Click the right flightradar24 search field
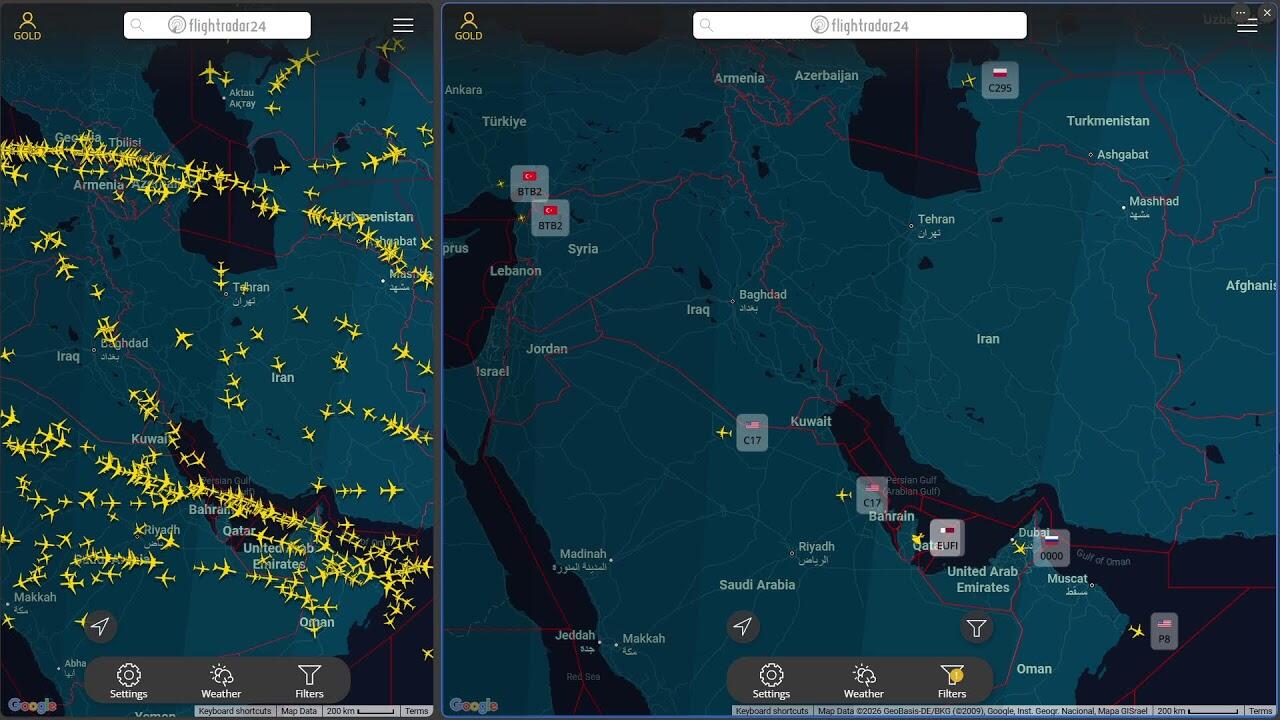 [x=860, y=26]
